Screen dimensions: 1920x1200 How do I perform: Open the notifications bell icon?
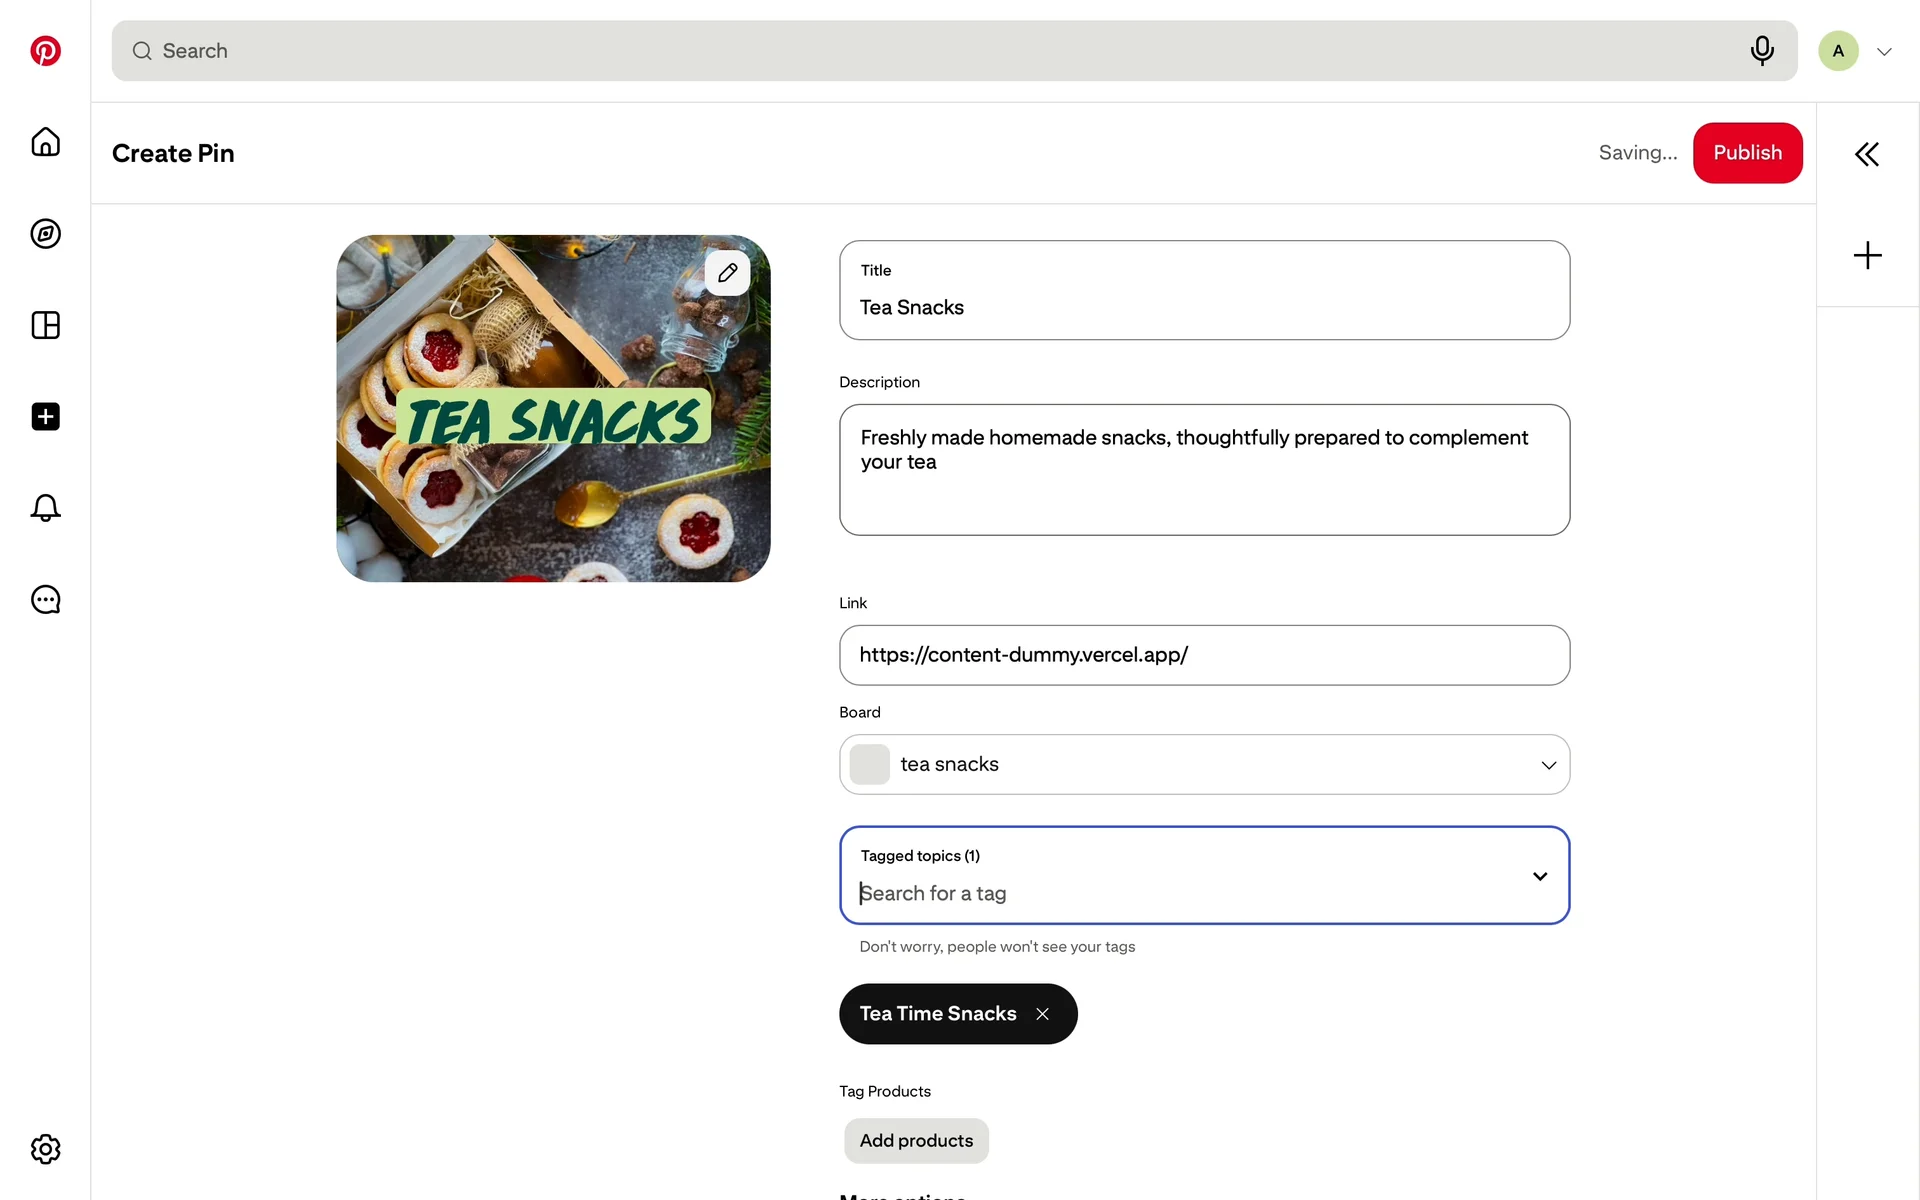[45, 508]
